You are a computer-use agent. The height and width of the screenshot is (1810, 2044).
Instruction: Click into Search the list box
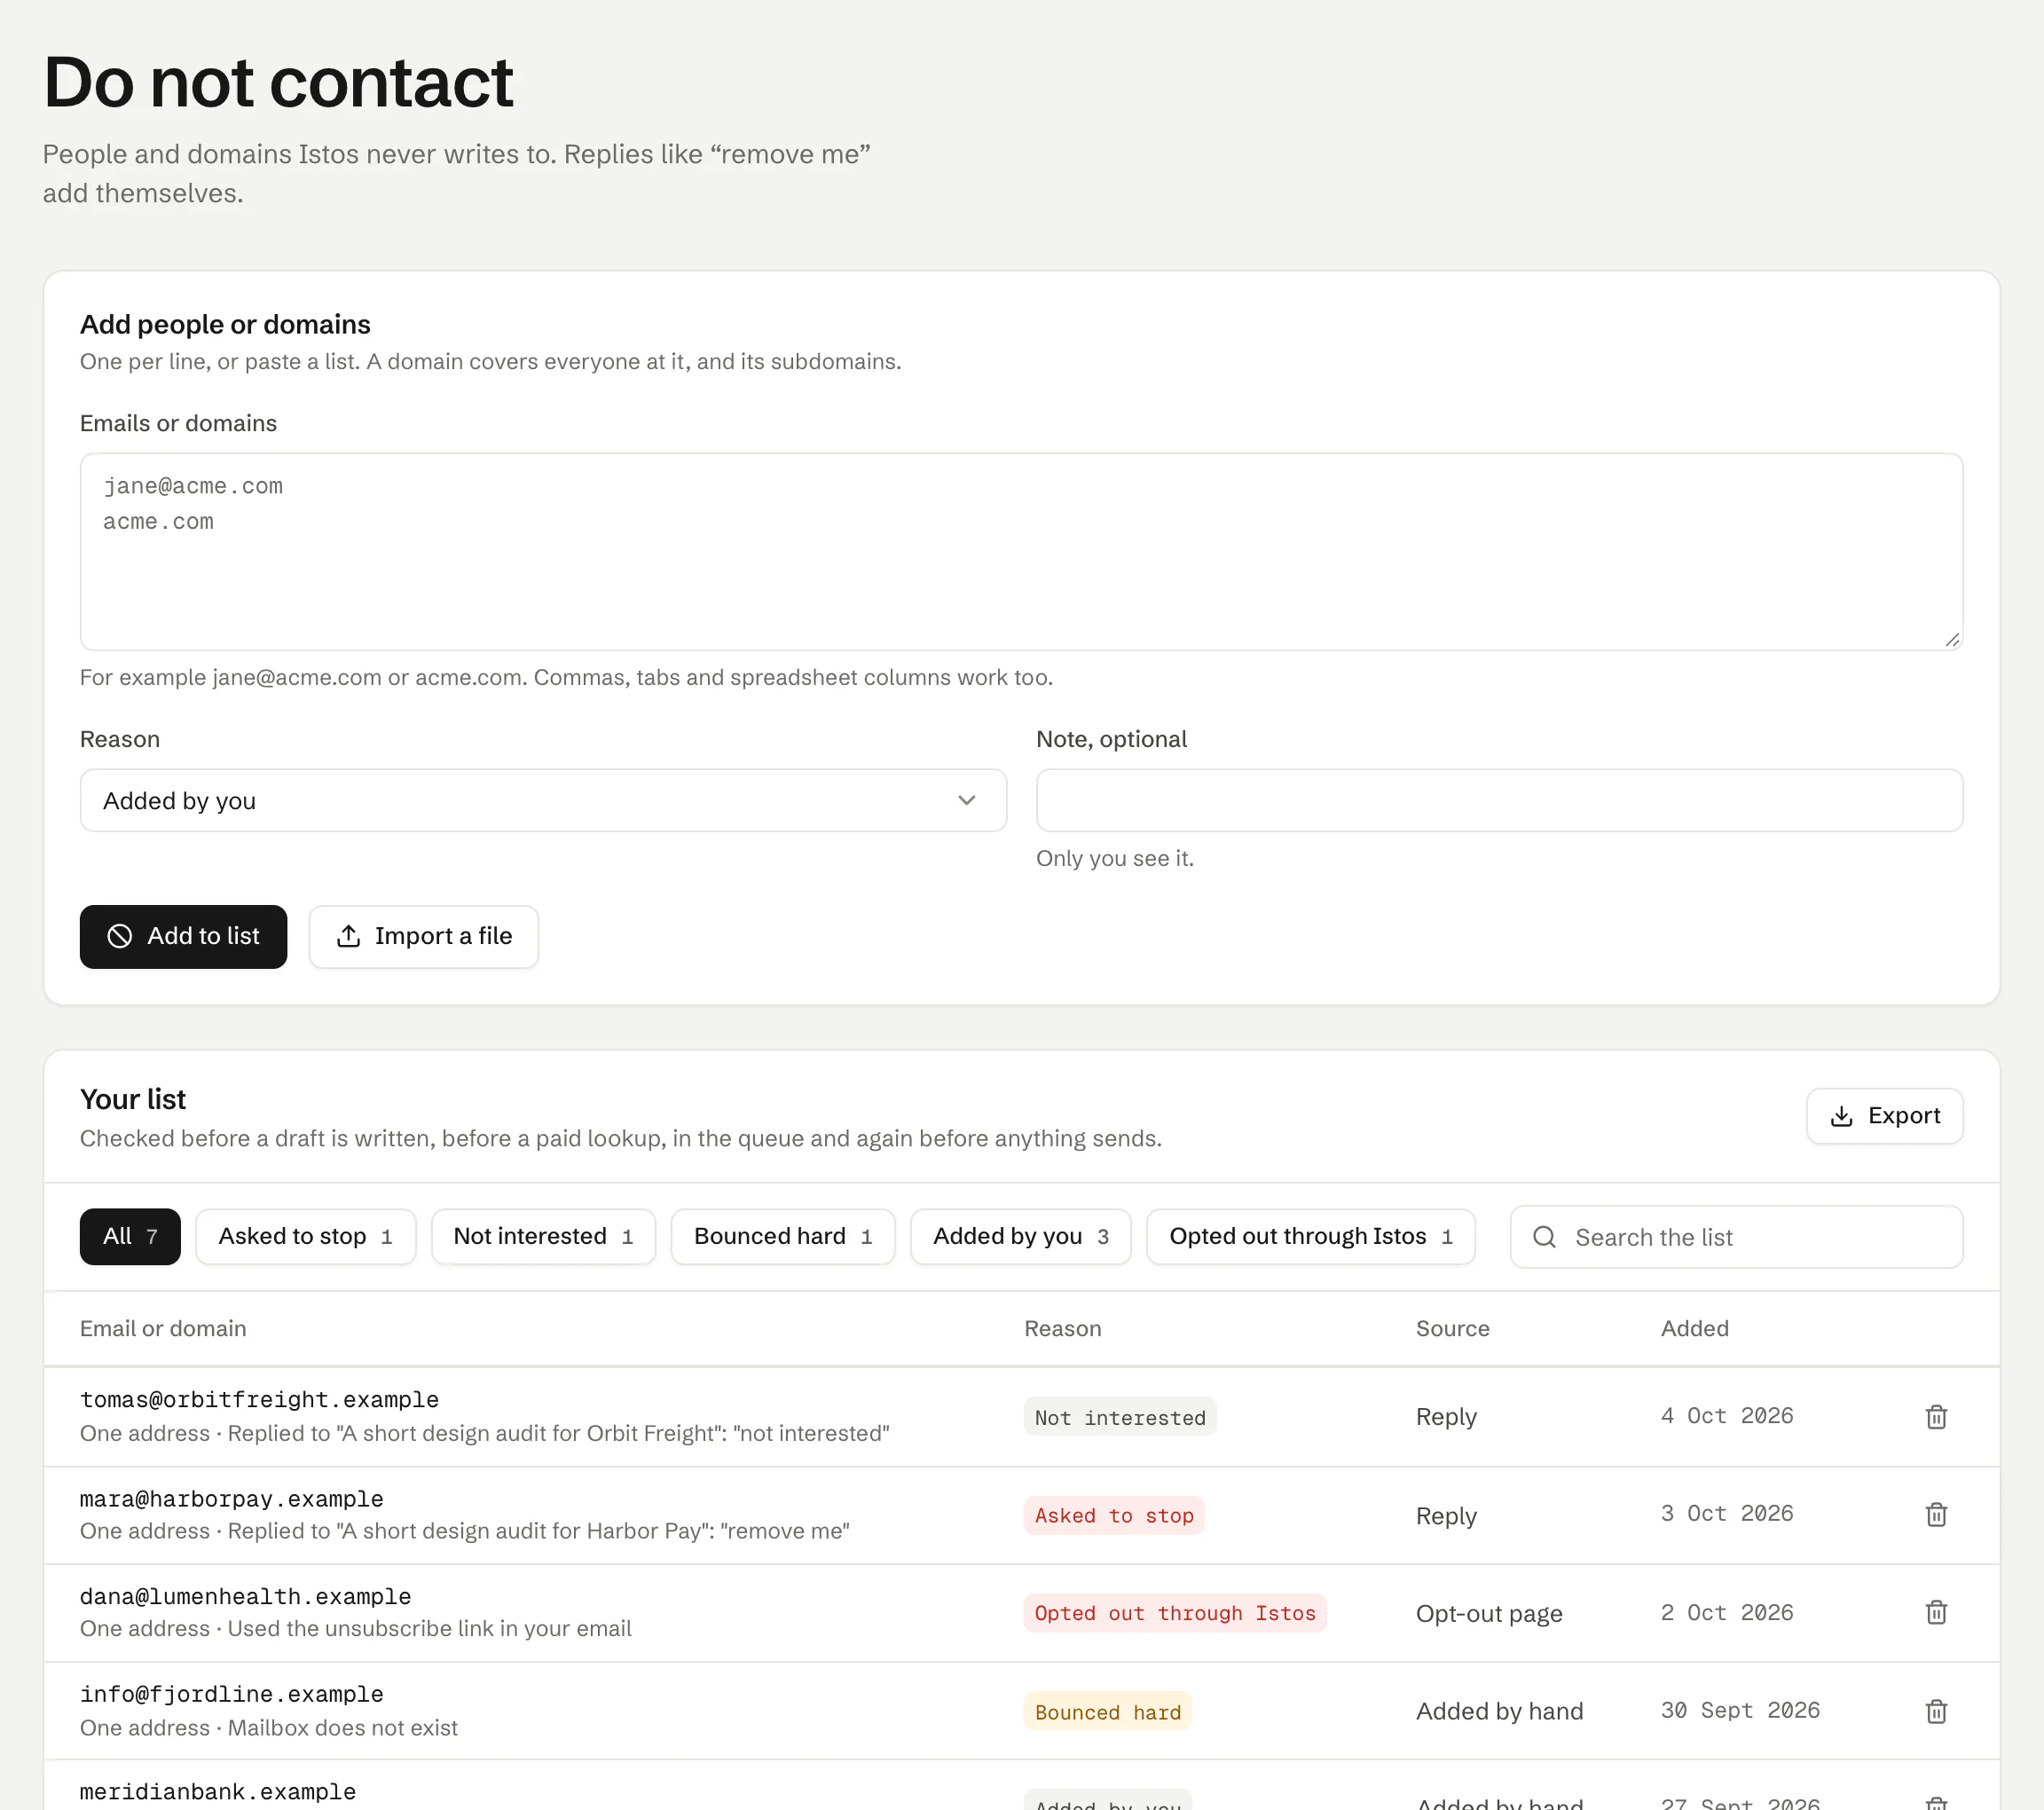(1736, 1237)
